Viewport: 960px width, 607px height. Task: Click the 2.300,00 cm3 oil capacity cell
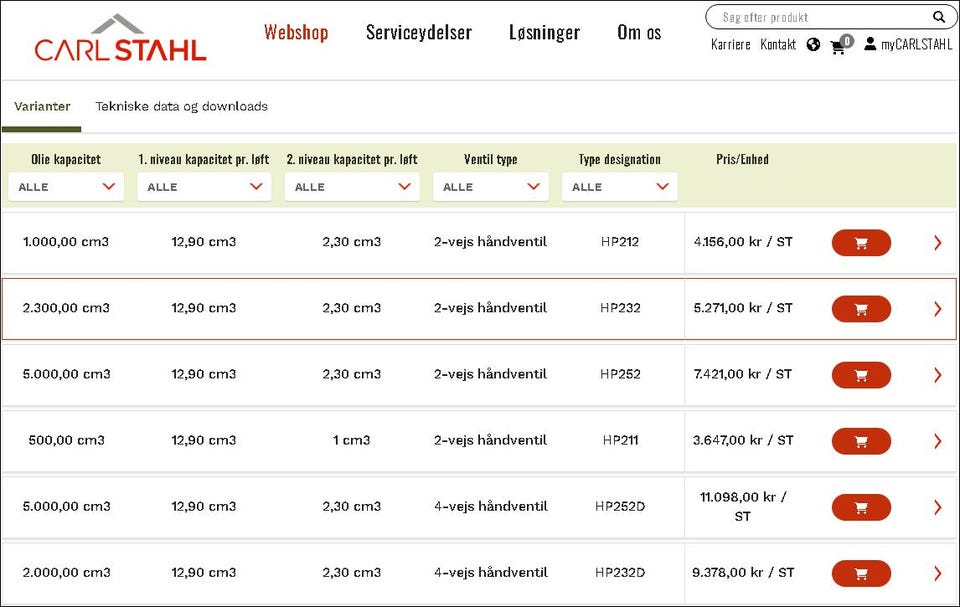pos(66,308)
